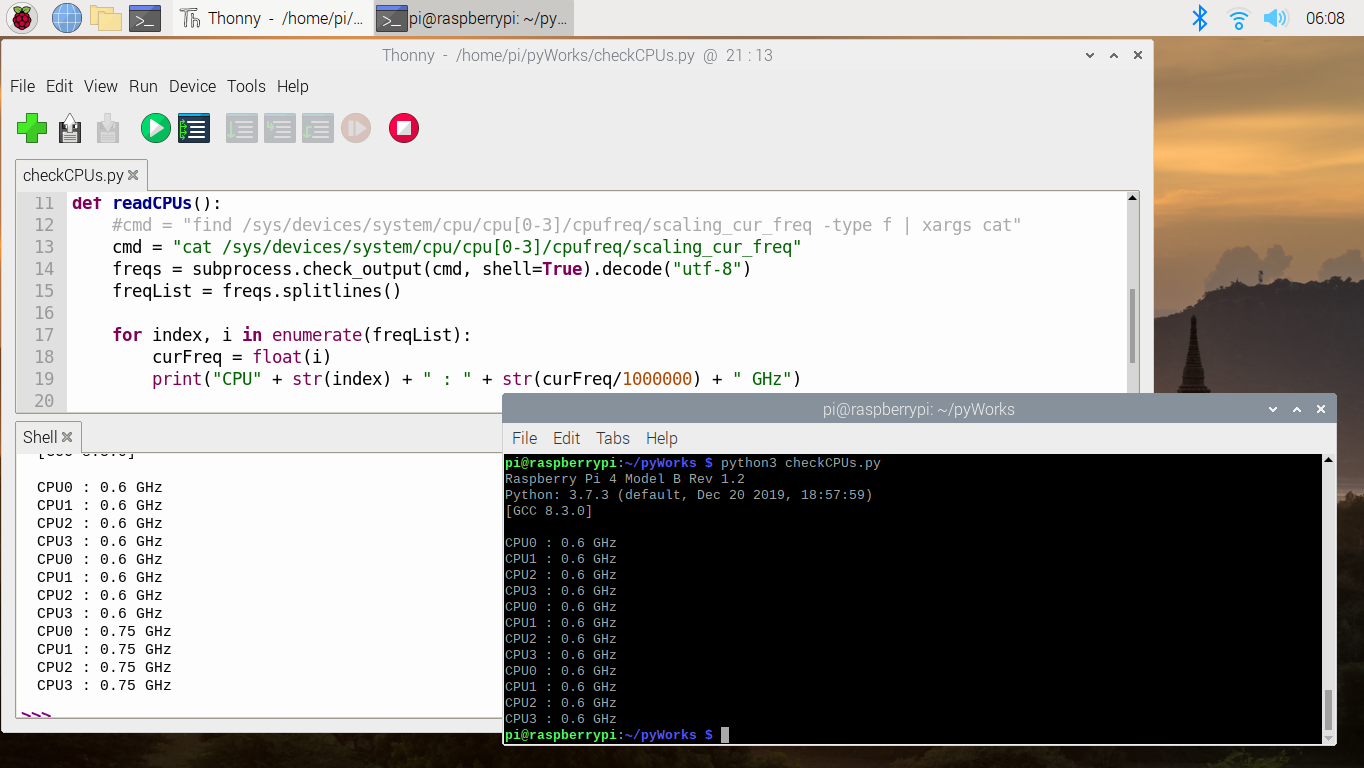Save the current script
This screenshot has width=1364, height=768.
(x=107, y=128)
